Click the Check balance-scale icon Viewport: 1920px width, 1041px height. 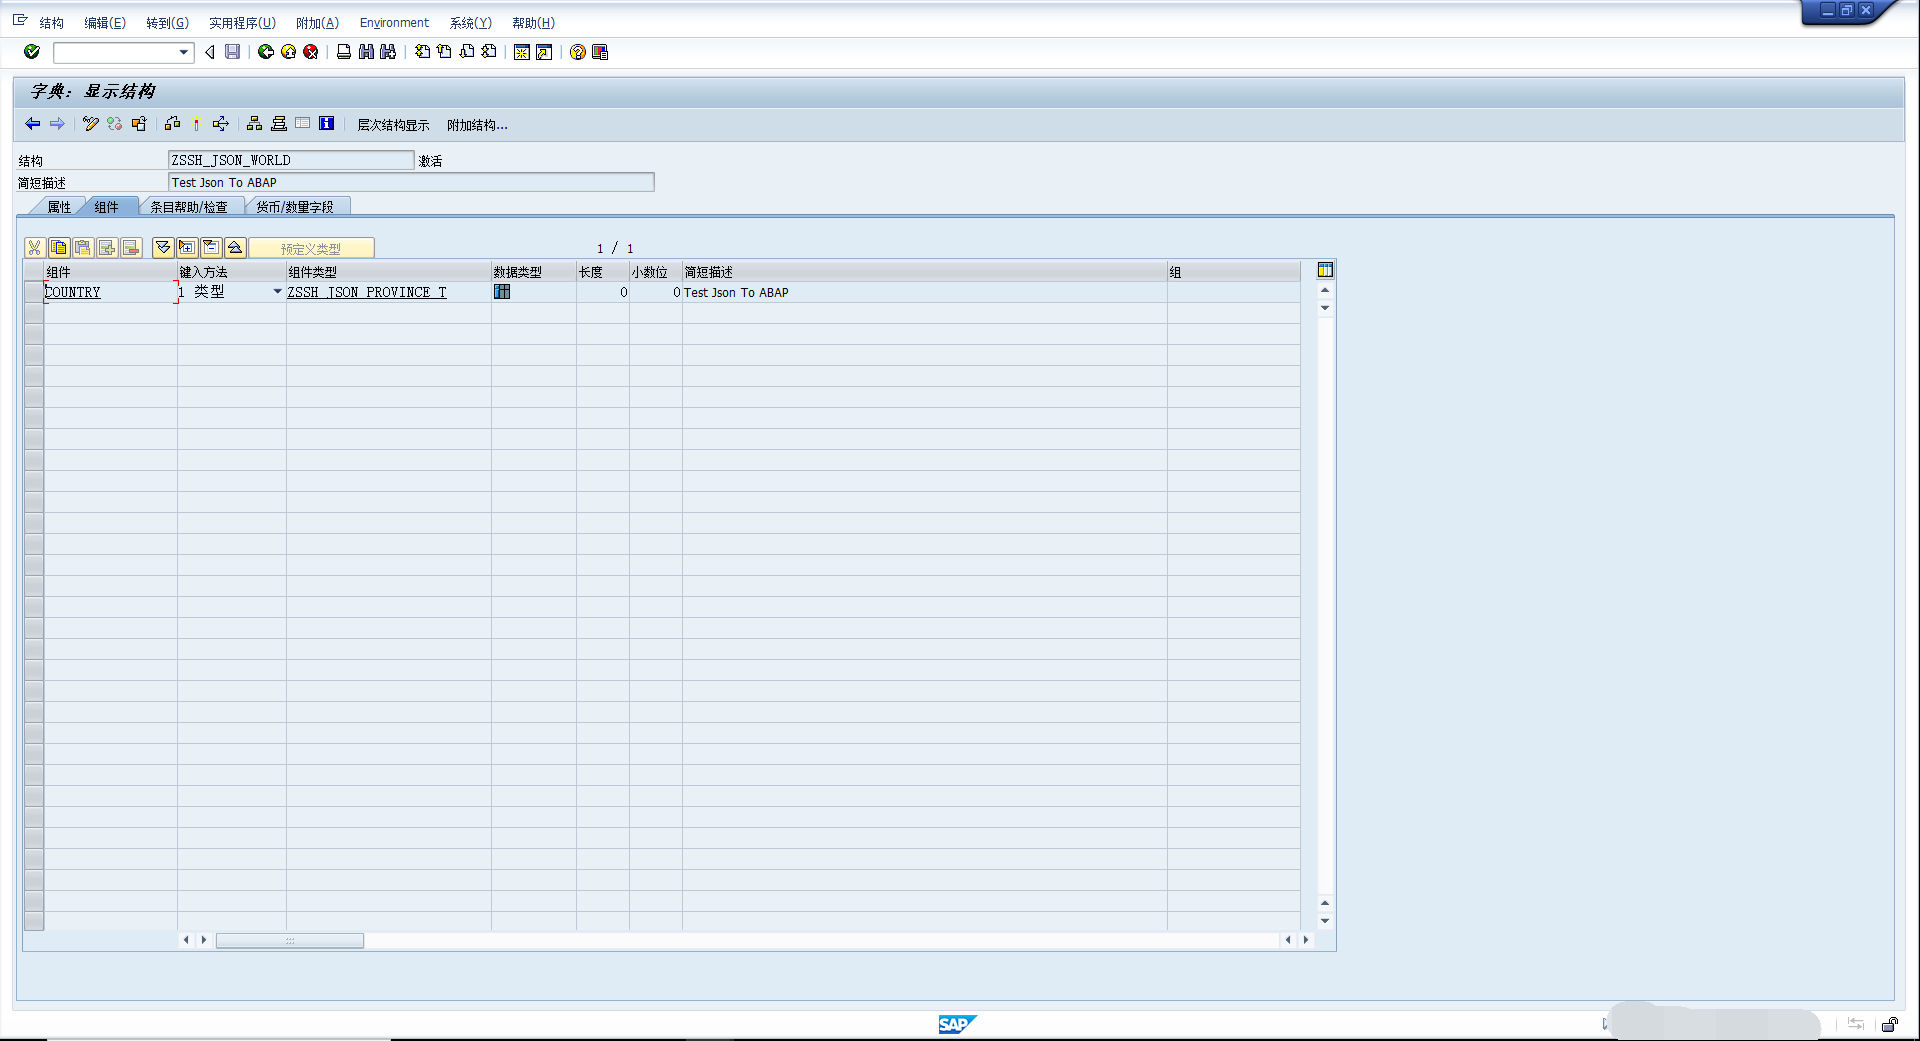pyautogui.click(x=172, y=124)
